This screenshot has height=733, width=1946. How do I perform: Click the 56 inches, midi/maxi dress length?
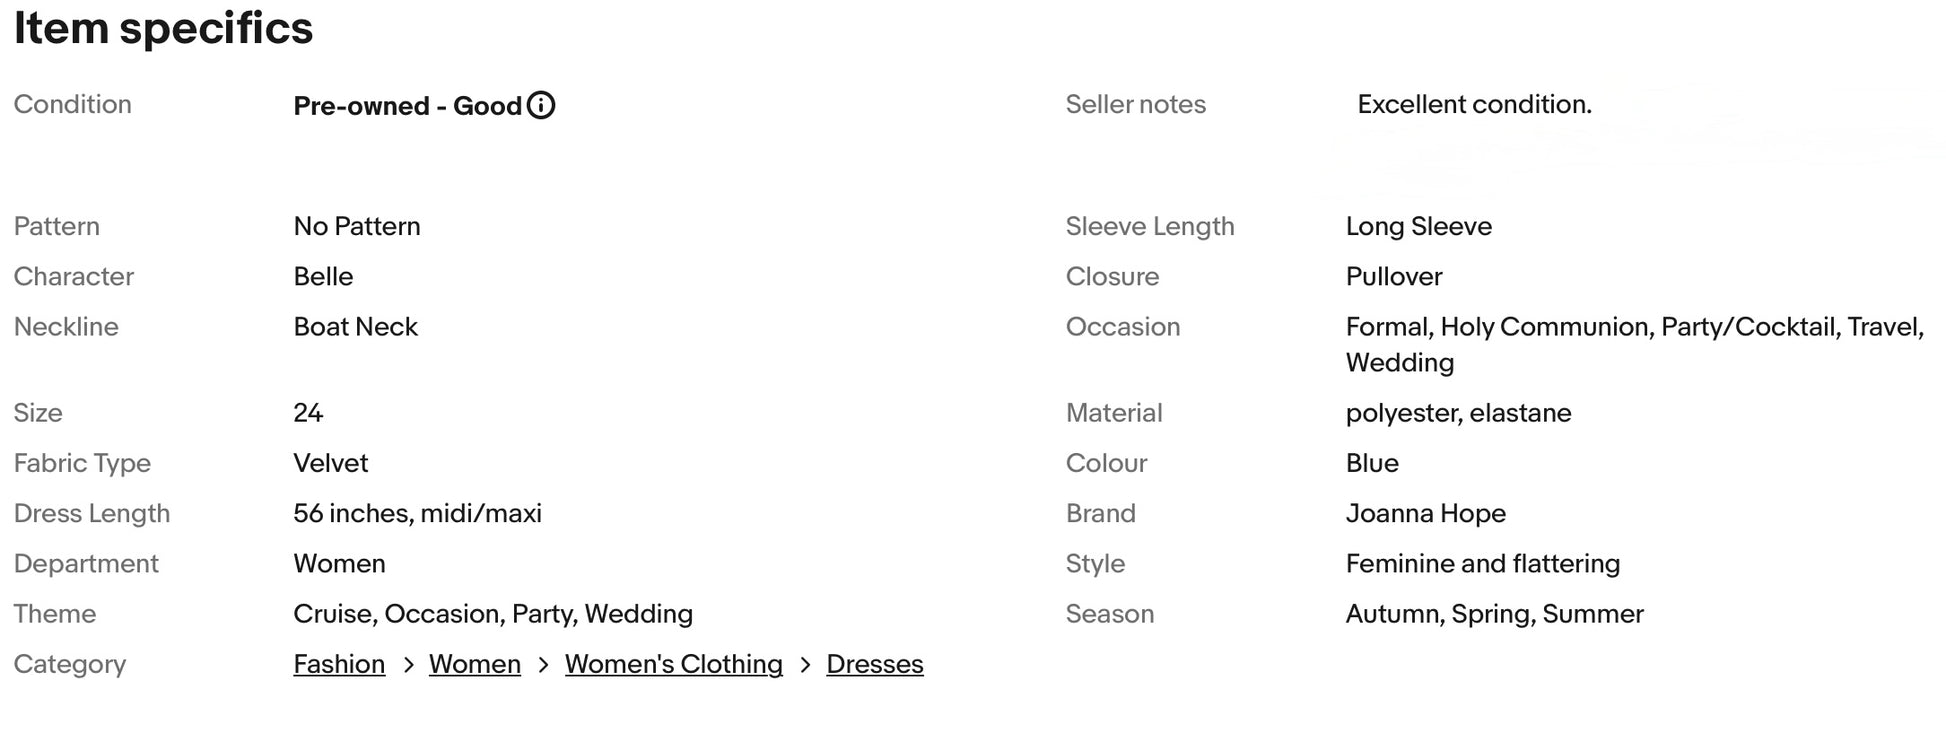point(417,513)
